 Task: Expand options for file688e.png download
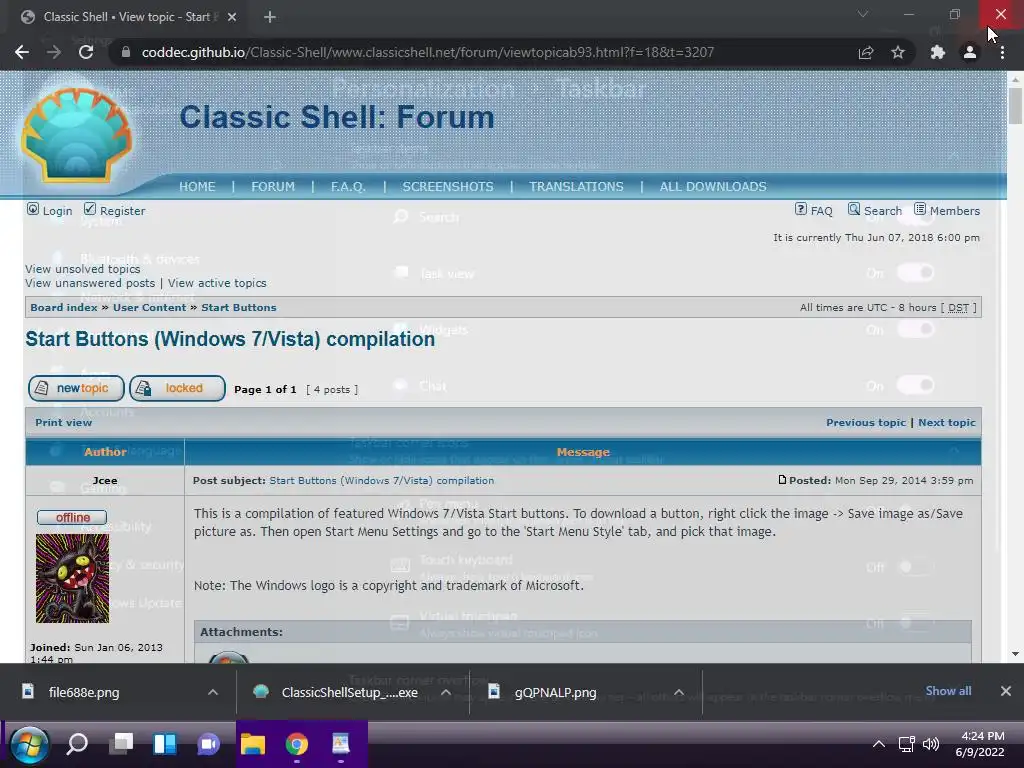213,692
